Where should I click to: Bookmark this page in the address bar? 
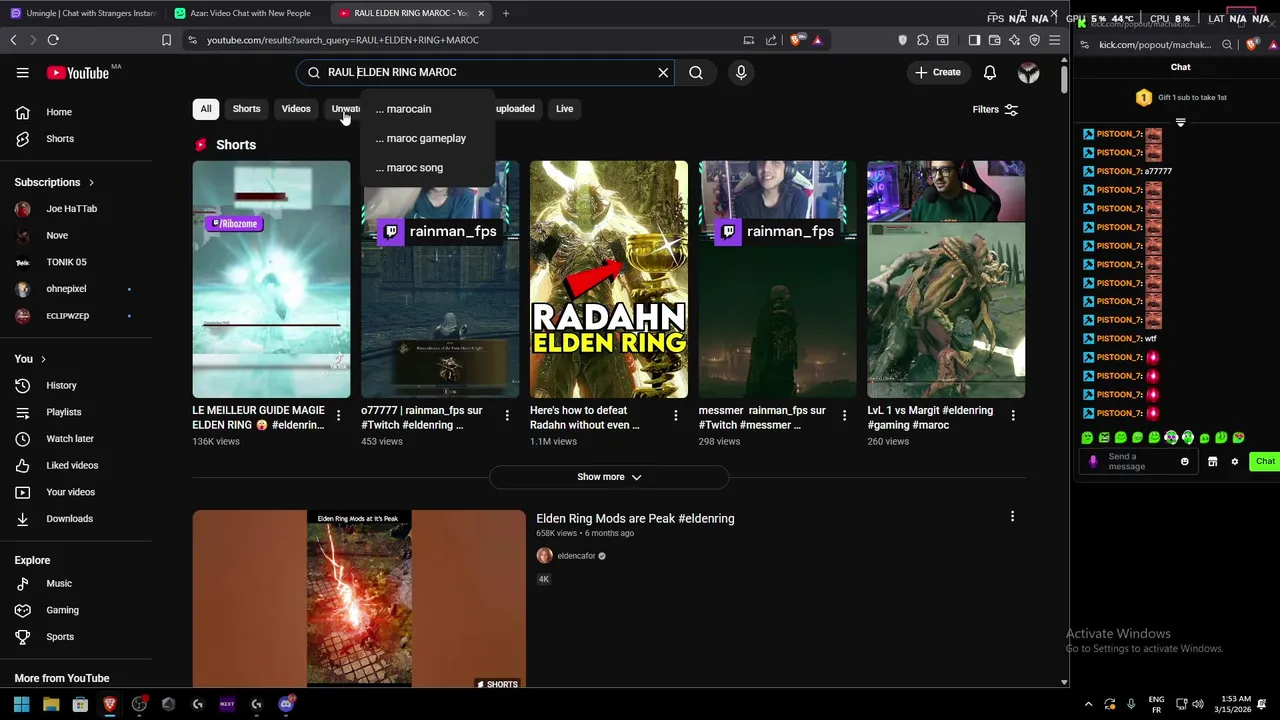click(x=166, y=40)
